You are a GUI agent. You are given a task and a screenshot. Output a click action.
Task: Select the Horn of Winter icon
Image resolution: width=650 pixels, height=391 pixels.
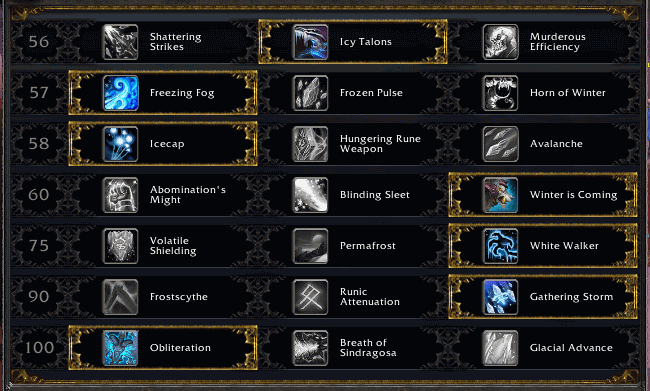(x=500, y=93)
